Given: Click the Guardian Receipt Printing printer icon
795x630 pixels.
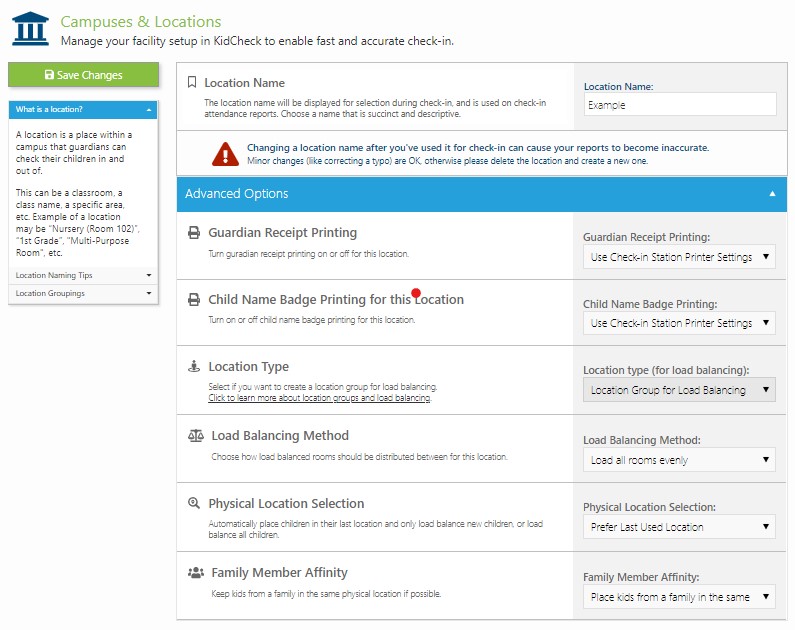Looking at the screenshot, I should [x=194, y=233].
